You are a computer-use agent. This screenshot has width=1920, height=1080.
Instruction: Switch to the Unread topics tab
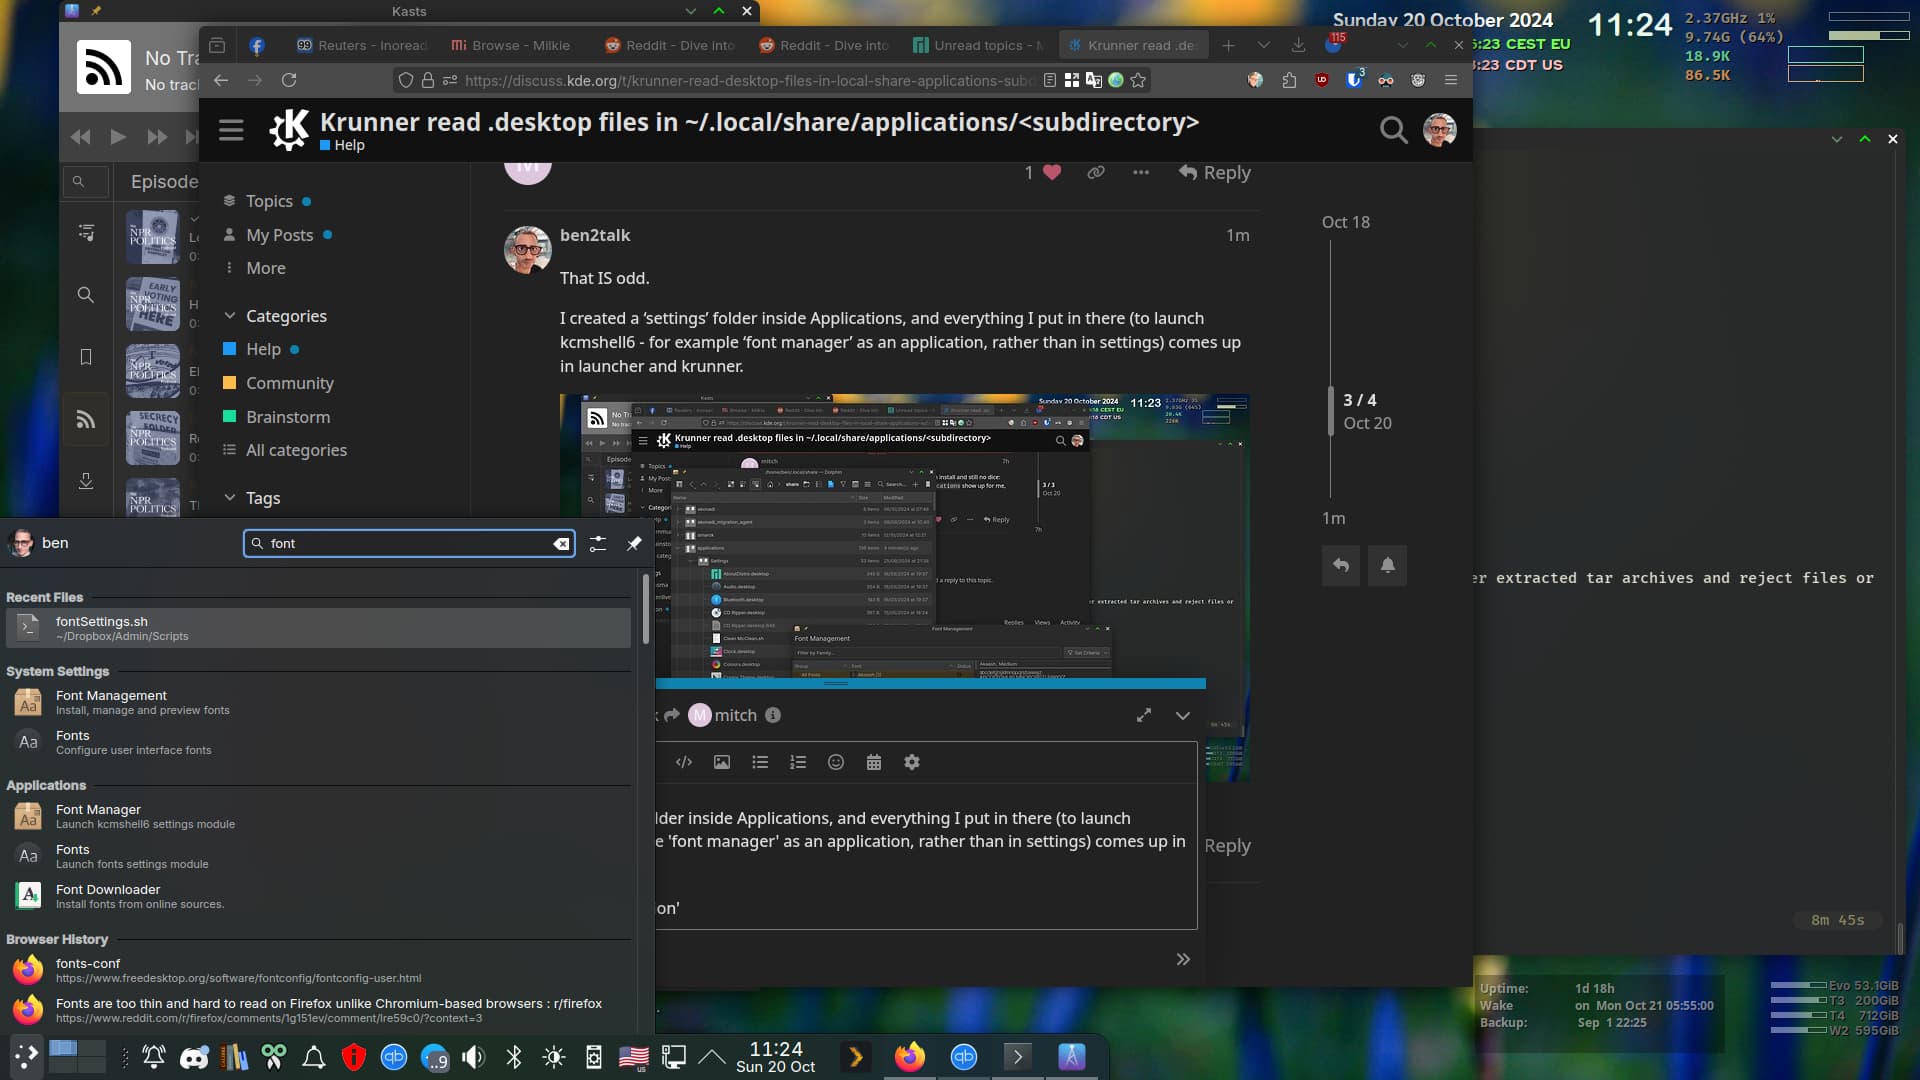[x=977, y=45]
